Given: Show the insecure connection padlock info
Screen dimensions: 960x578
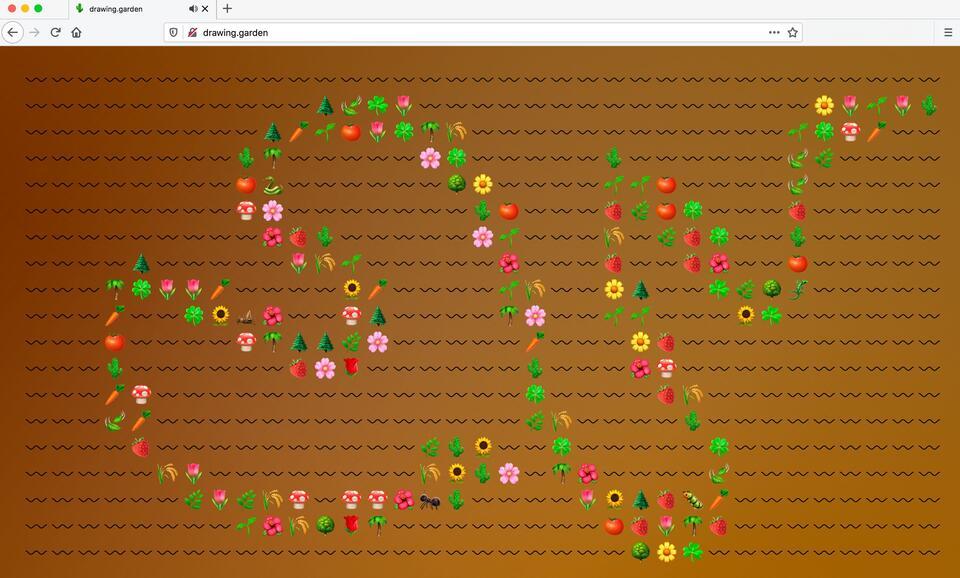Looking at the screenshot, I should point(192,32).
